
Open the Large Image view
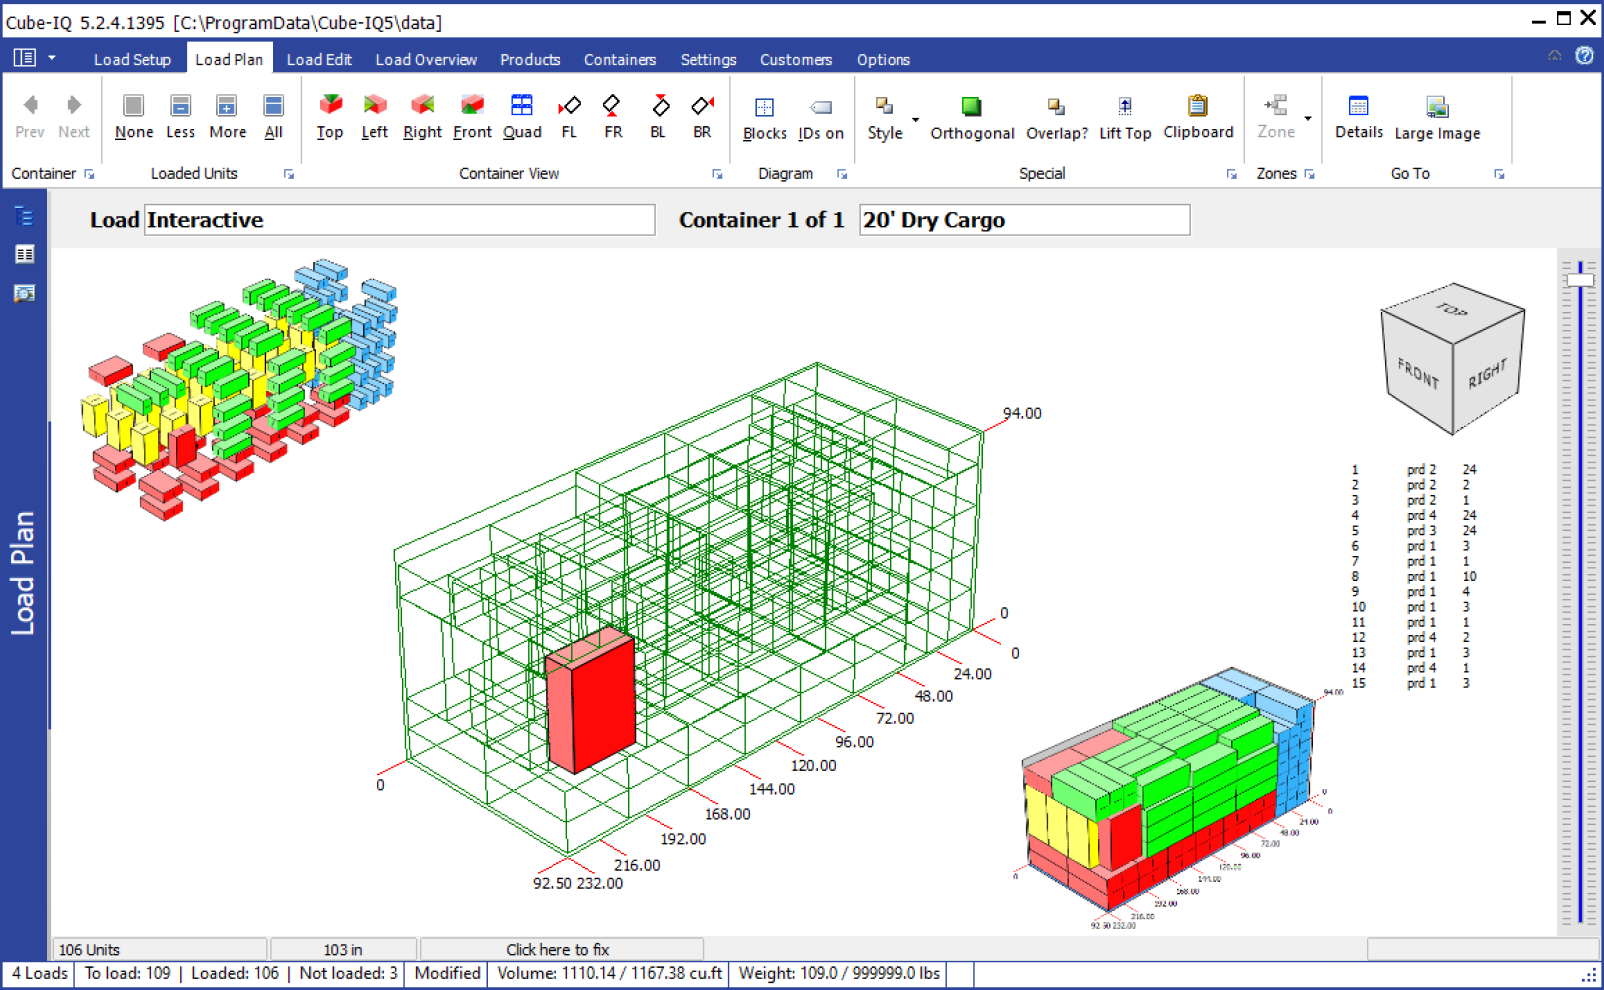[1436, 116]
